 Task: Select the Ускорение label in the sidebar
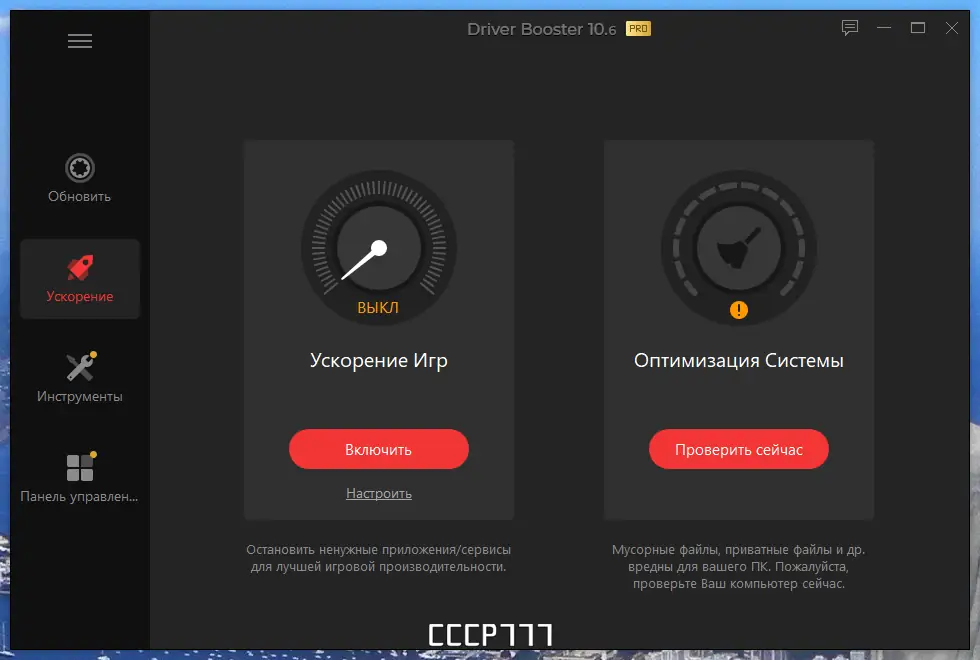[x=80, y=296]
